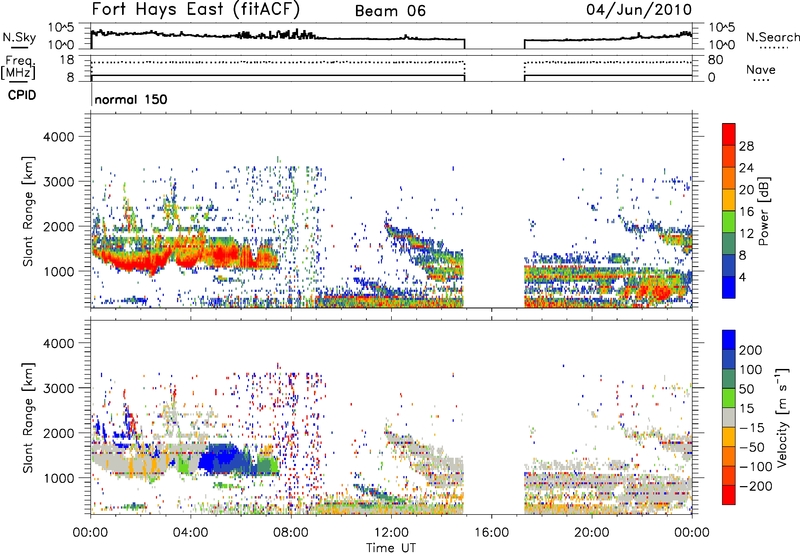Click the '28' power colorbar tick

click(746, 146)
